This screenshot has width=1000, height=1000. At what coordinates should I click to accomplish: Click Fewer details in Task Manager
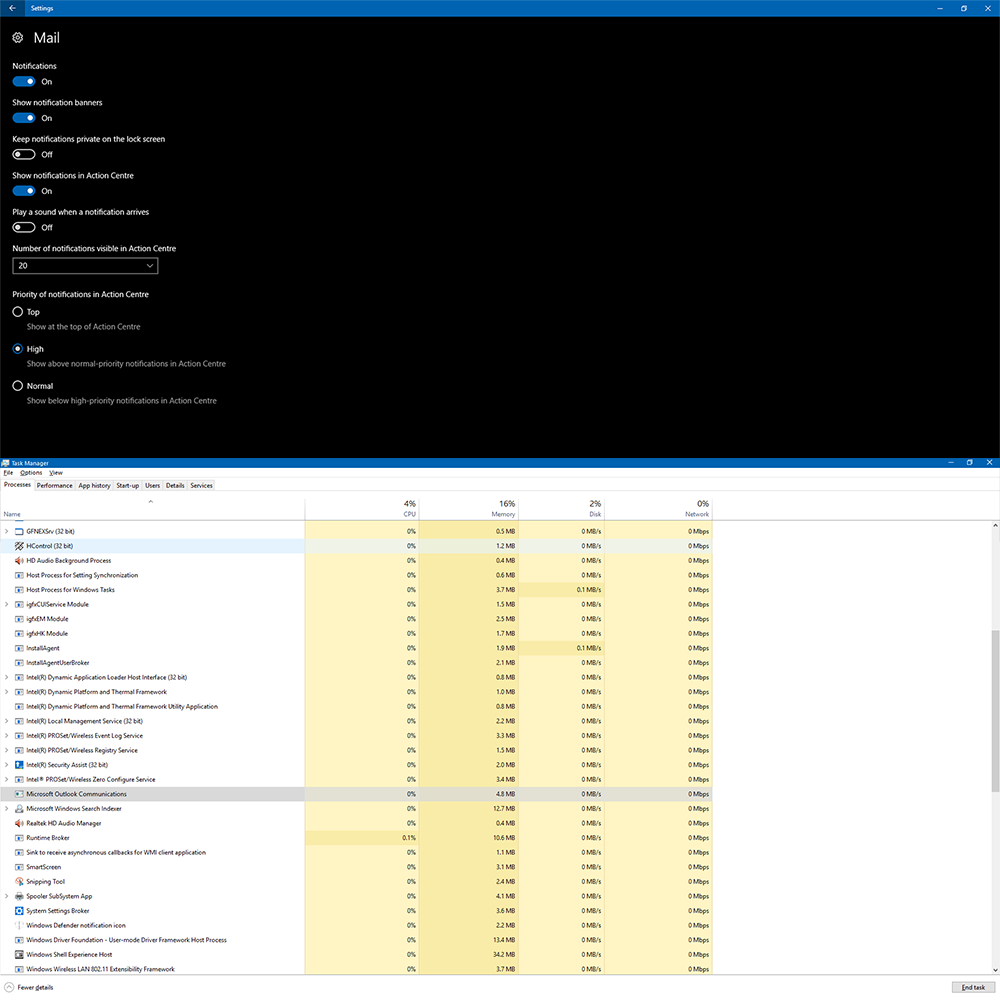click(29, 988)
